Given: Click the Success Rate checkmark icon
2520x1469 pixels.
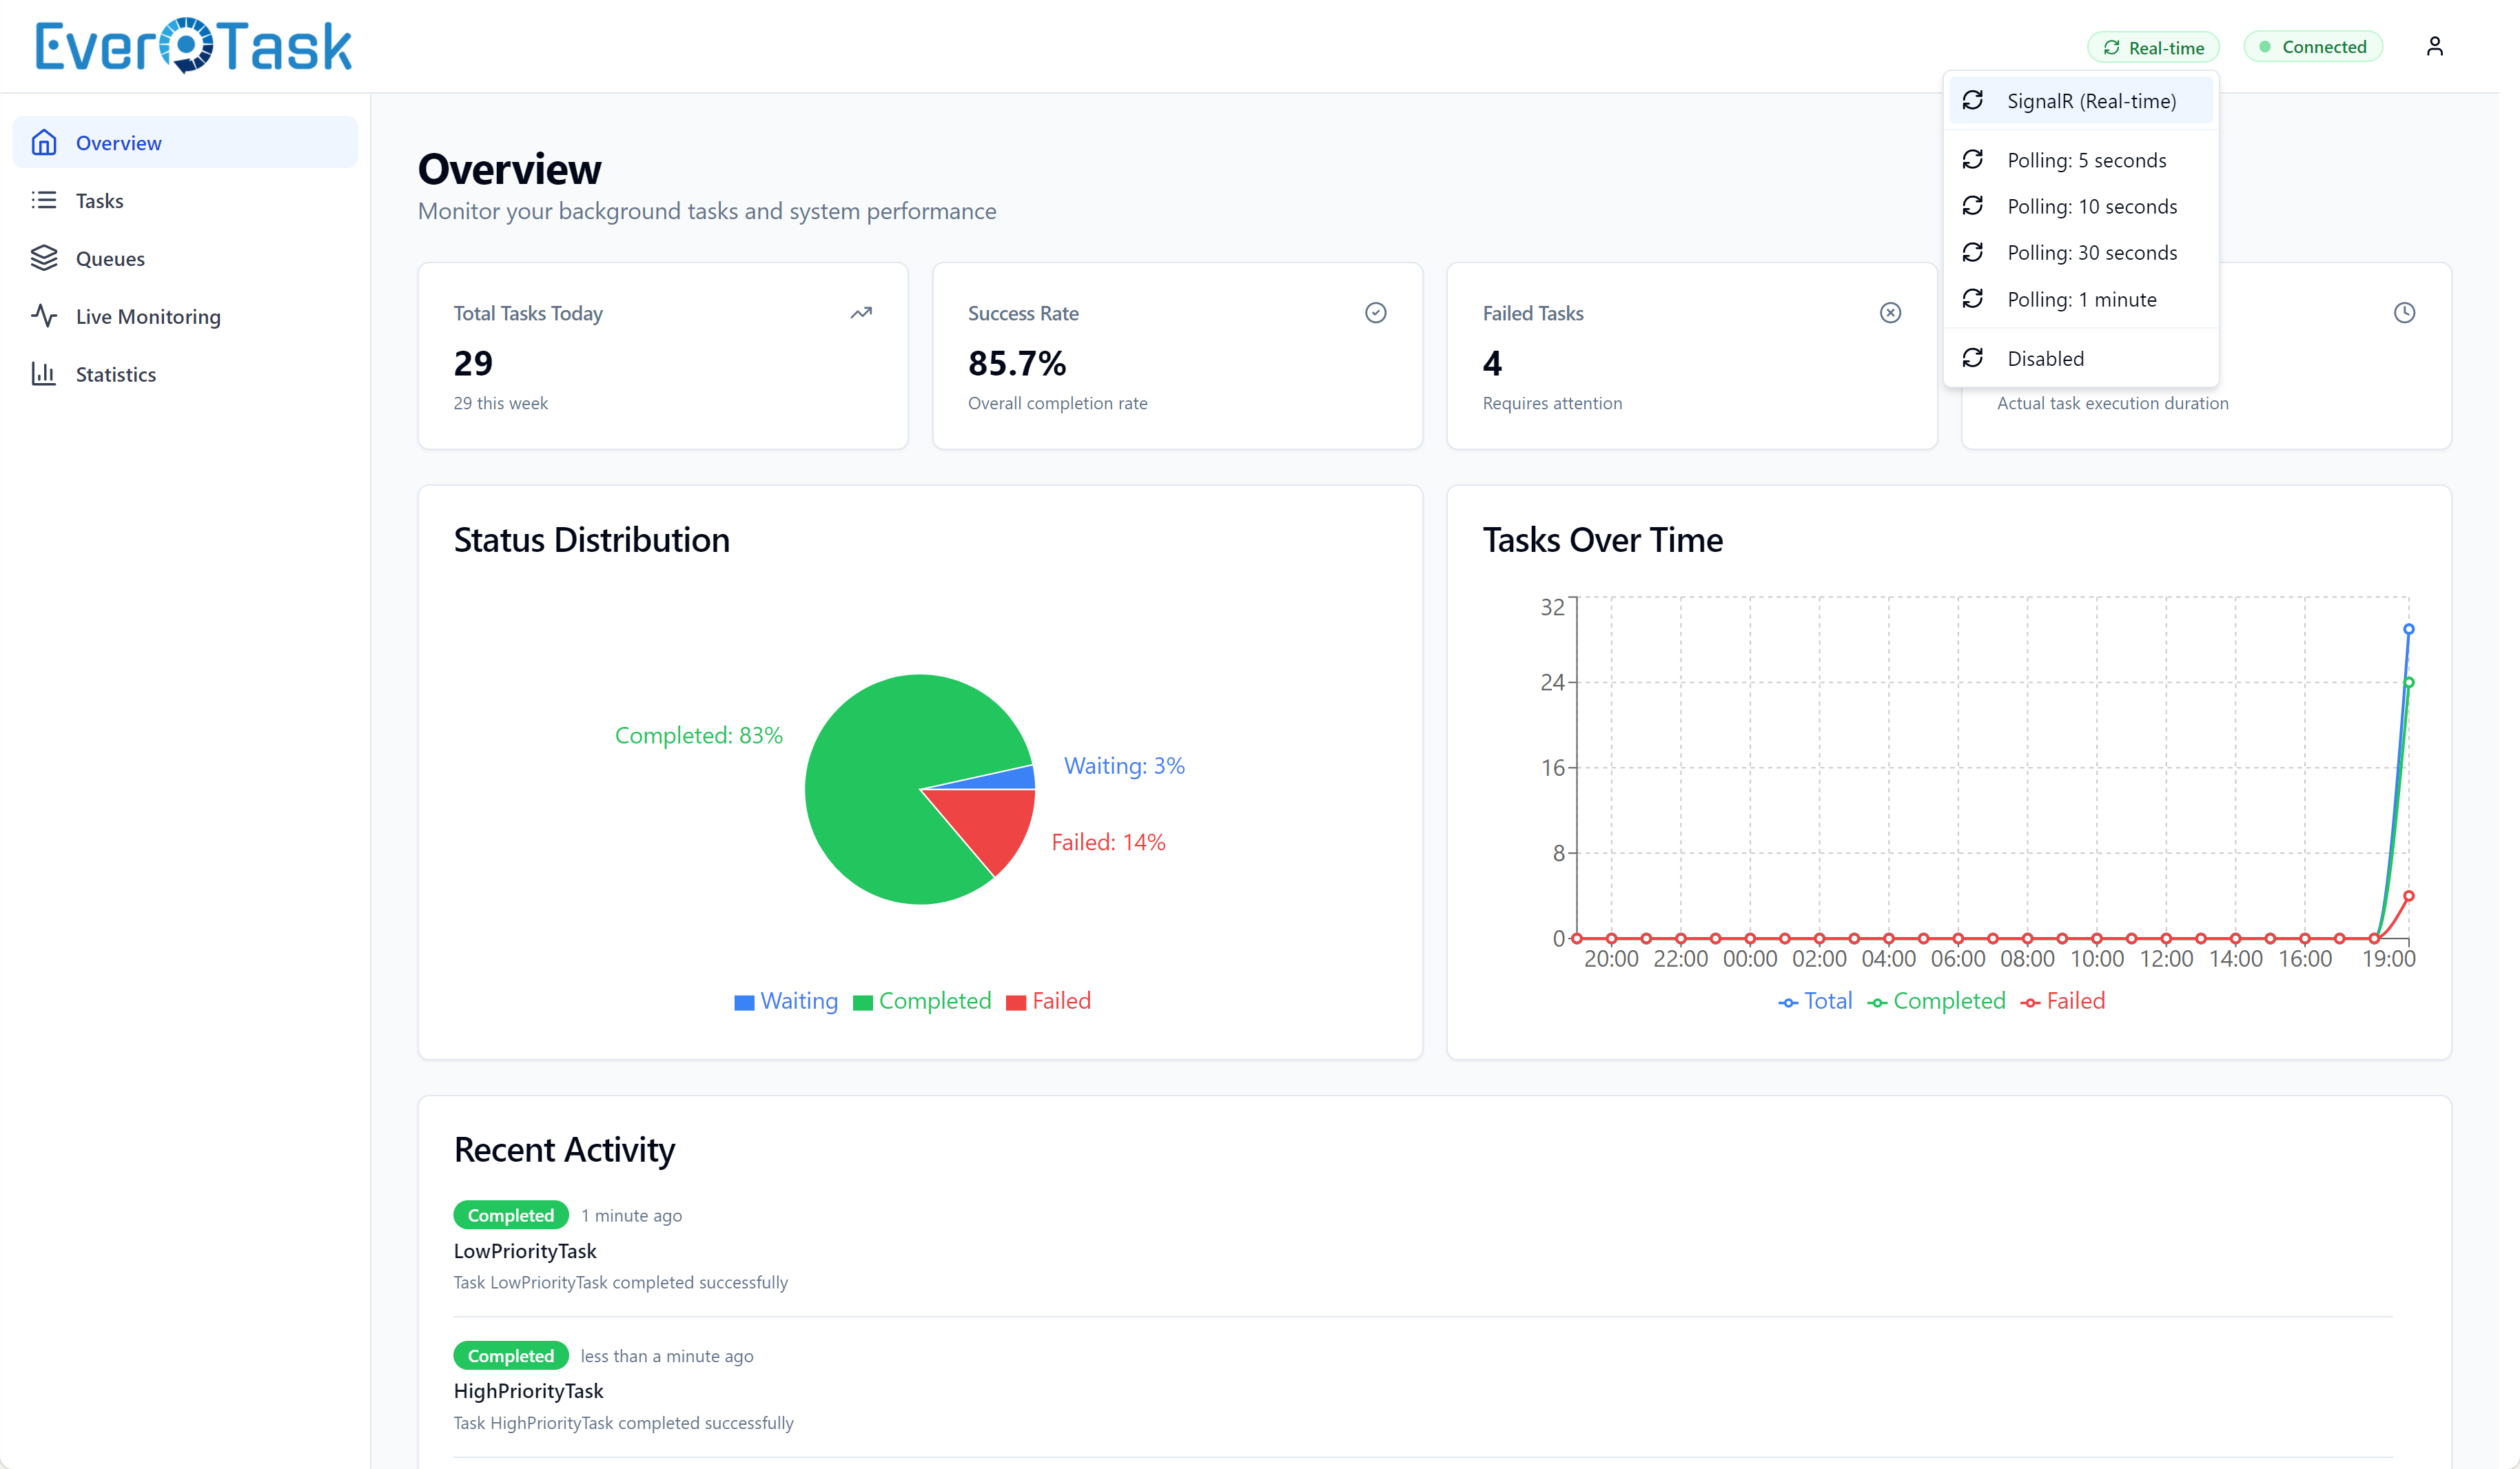Looking at the screenshot, I should point(1375,313).
